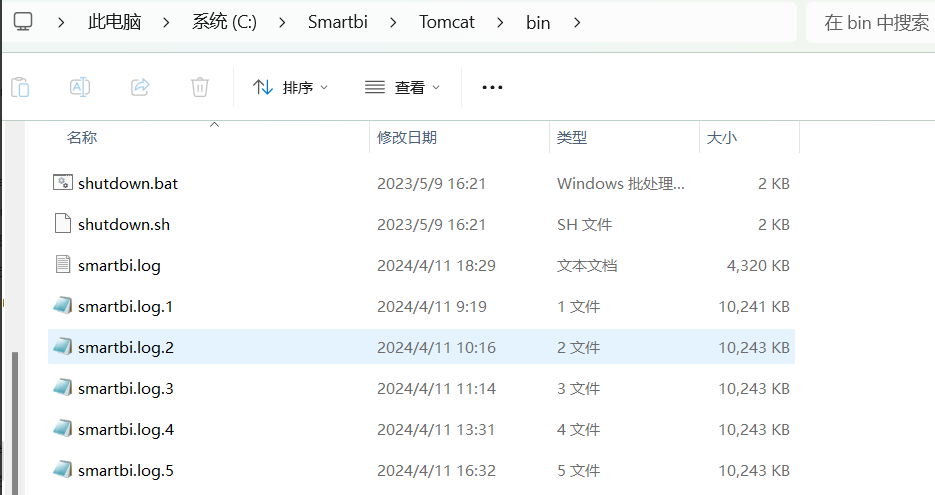The height and width of the screenshot is (495, 935).
Task: Click the smartbi.log.1 file icon
Action: point(63,305)
